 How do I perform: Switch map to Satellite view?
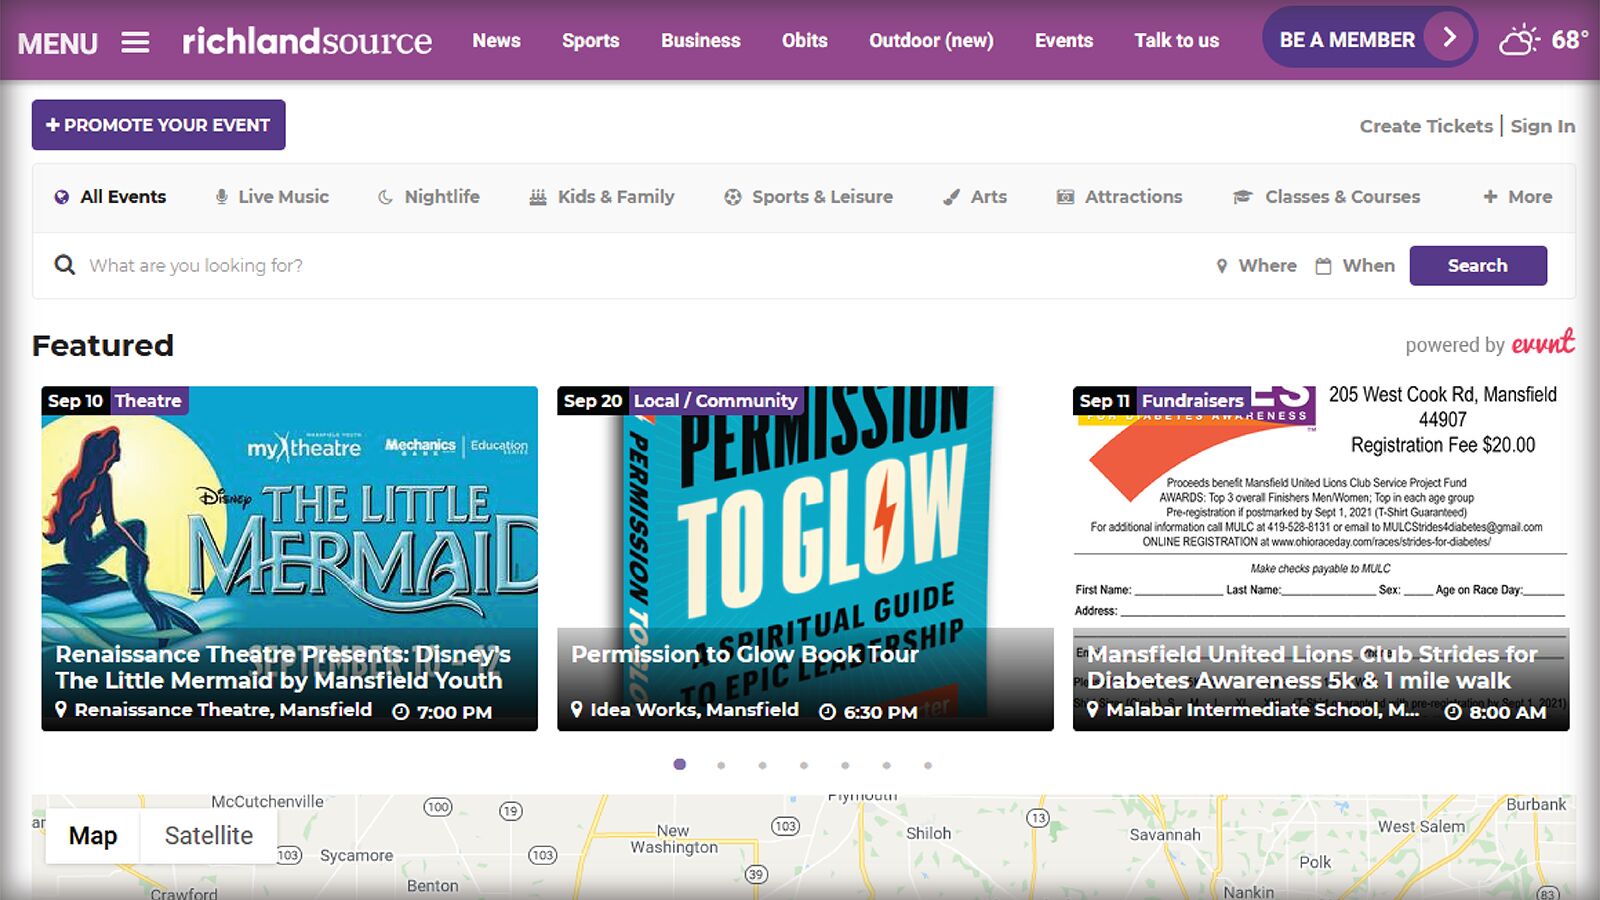tap(209, 836)
